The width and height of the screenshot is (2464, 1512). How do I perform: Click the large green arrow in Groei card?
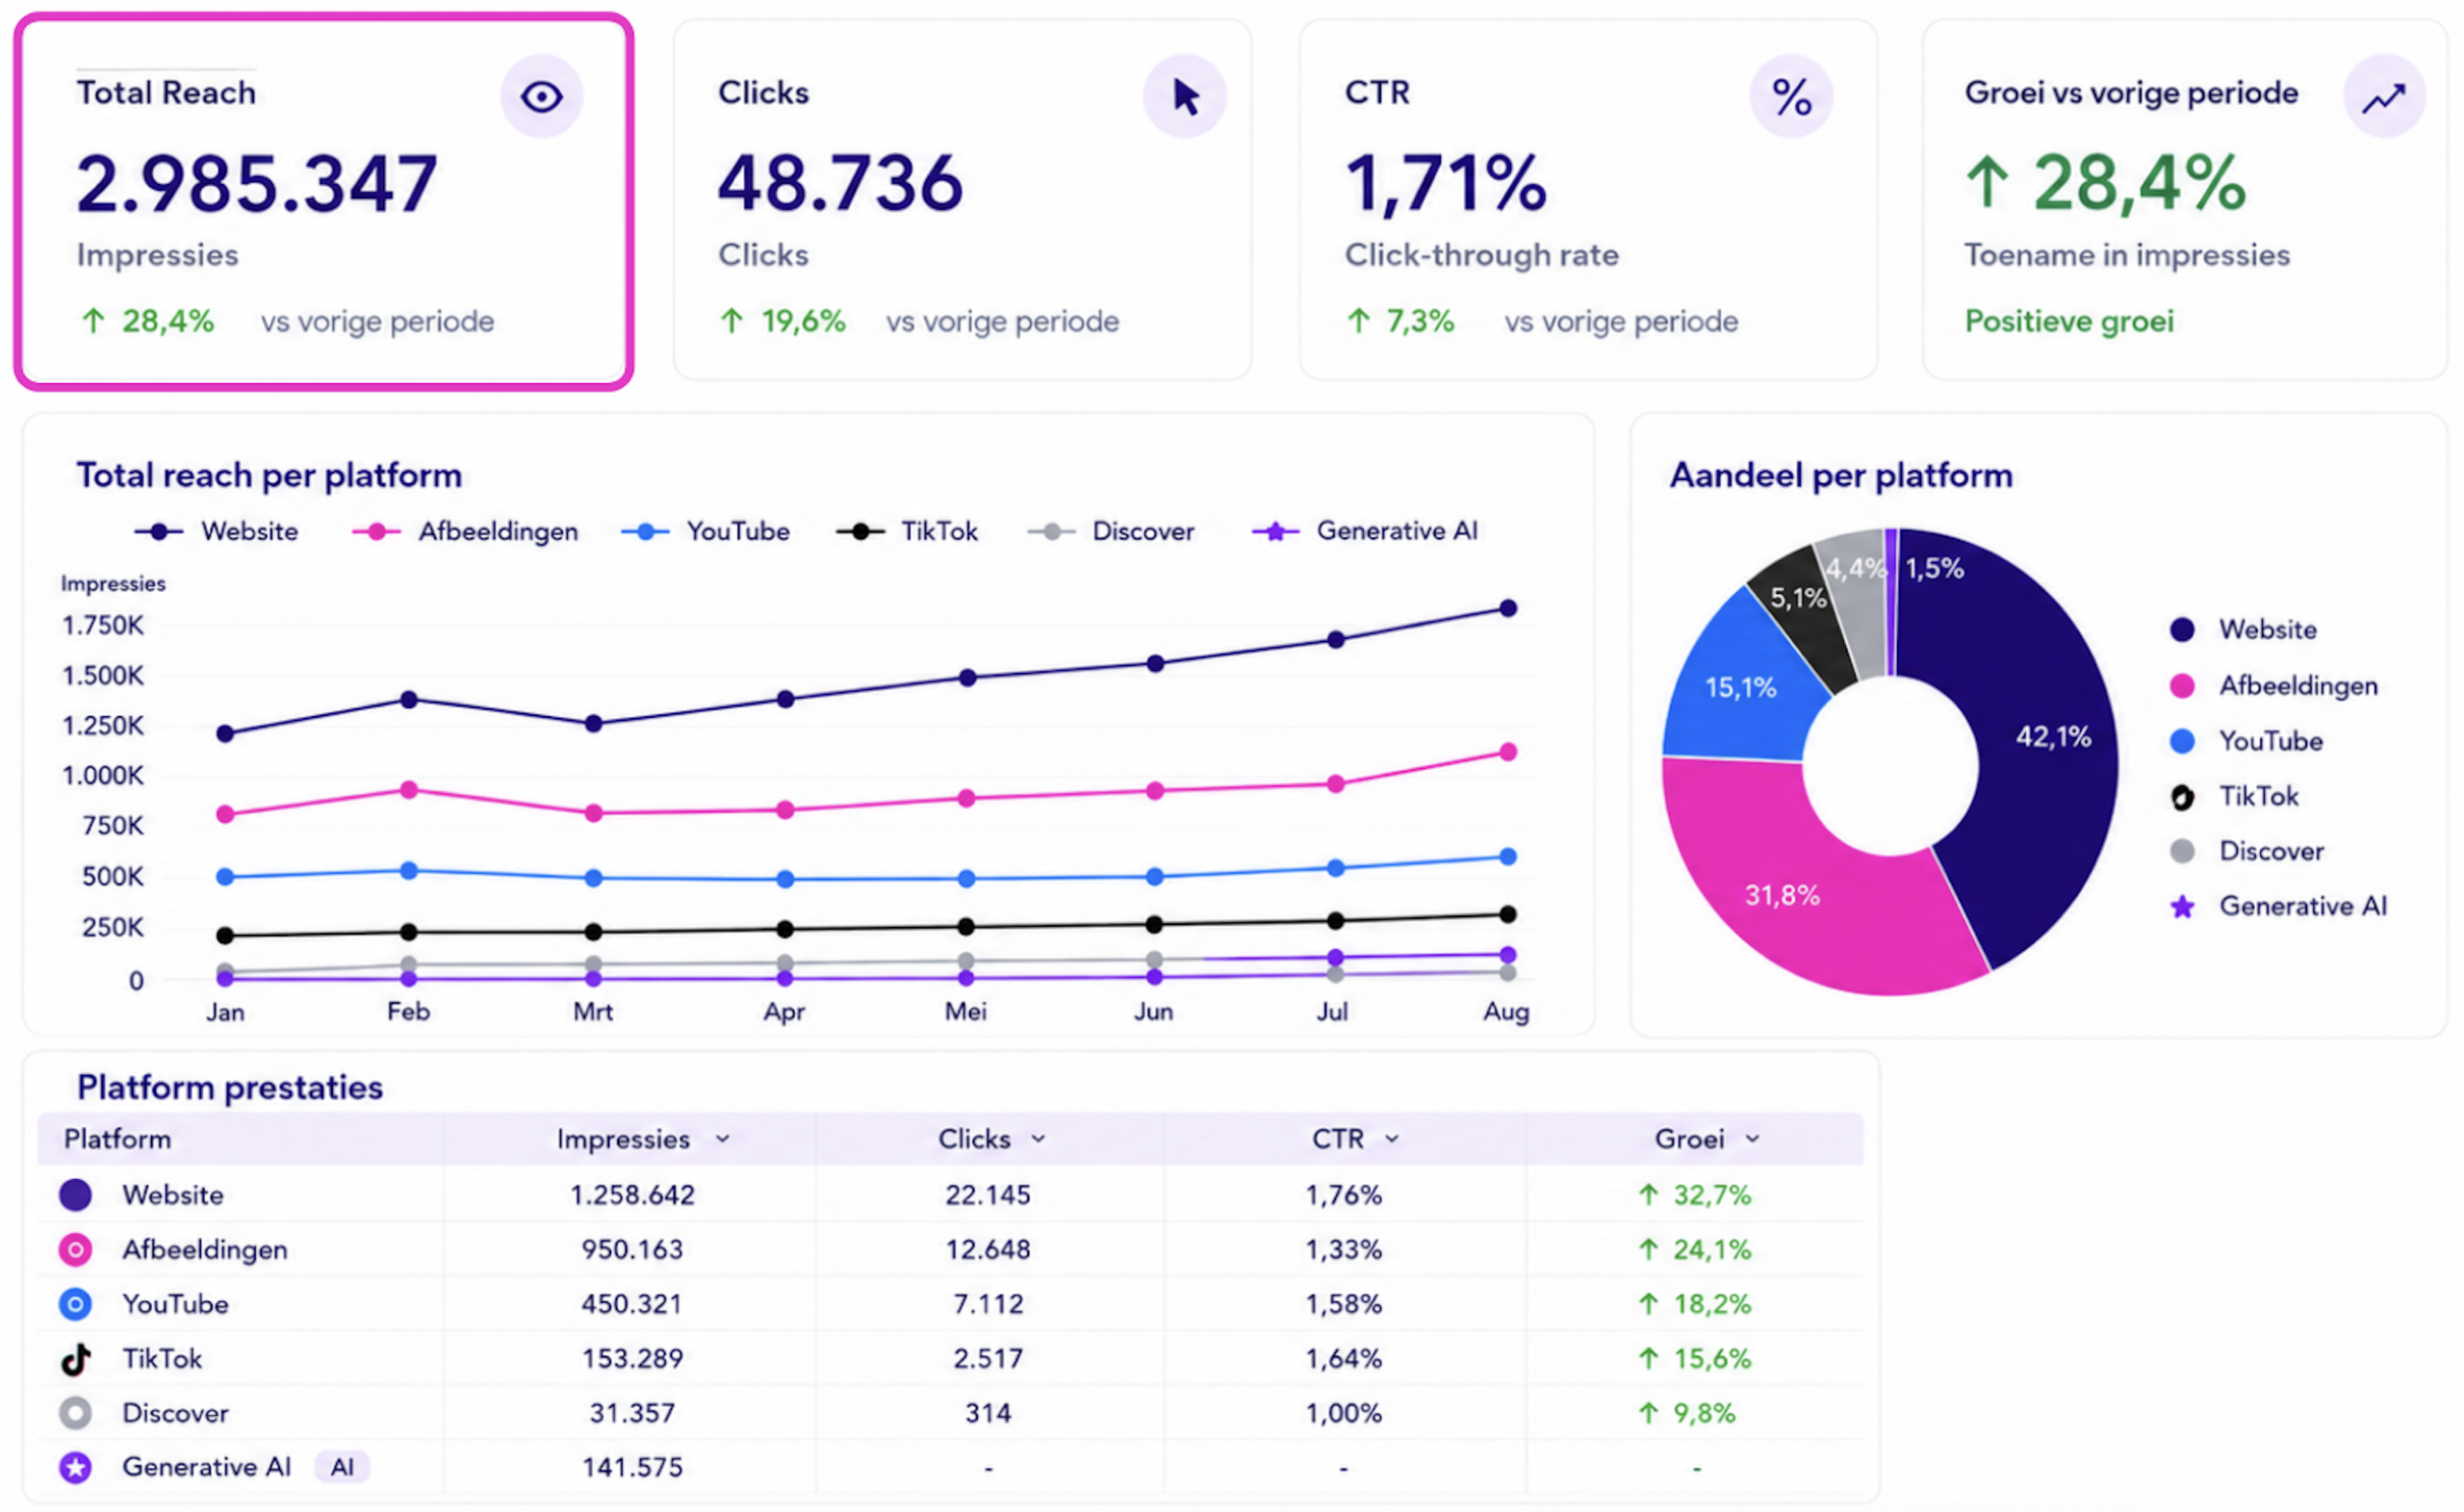click(x=1987, y=184)
